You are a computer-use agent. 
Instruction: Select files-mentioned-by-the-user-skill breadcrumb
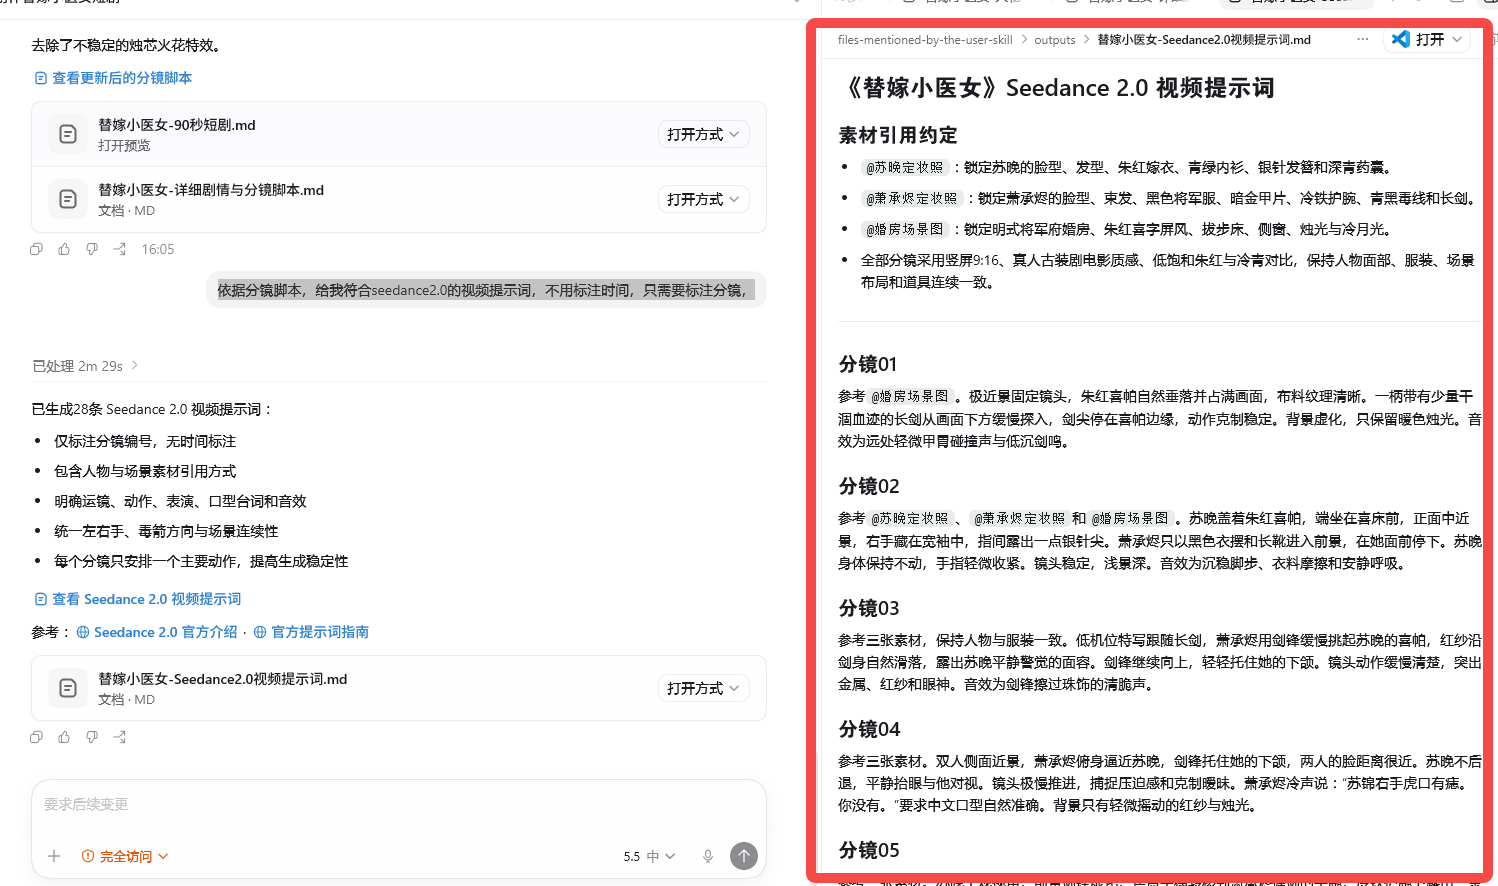tap(925, 40)
